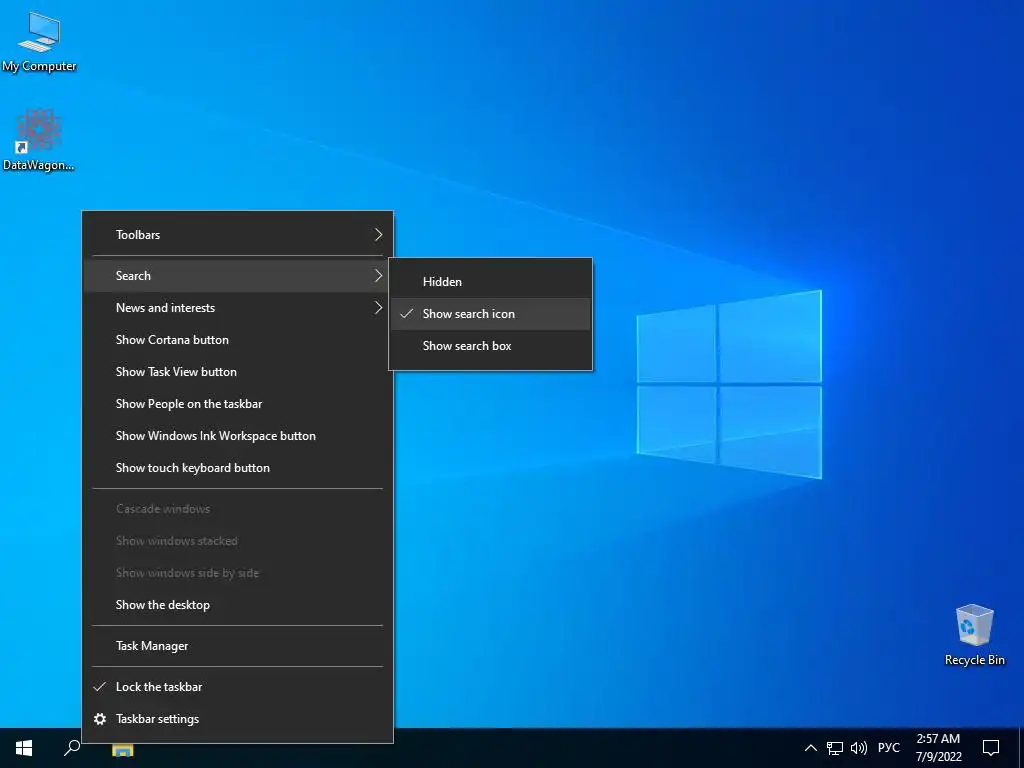Select the DataWagon desktop shortcut

[x=39, y=140]
